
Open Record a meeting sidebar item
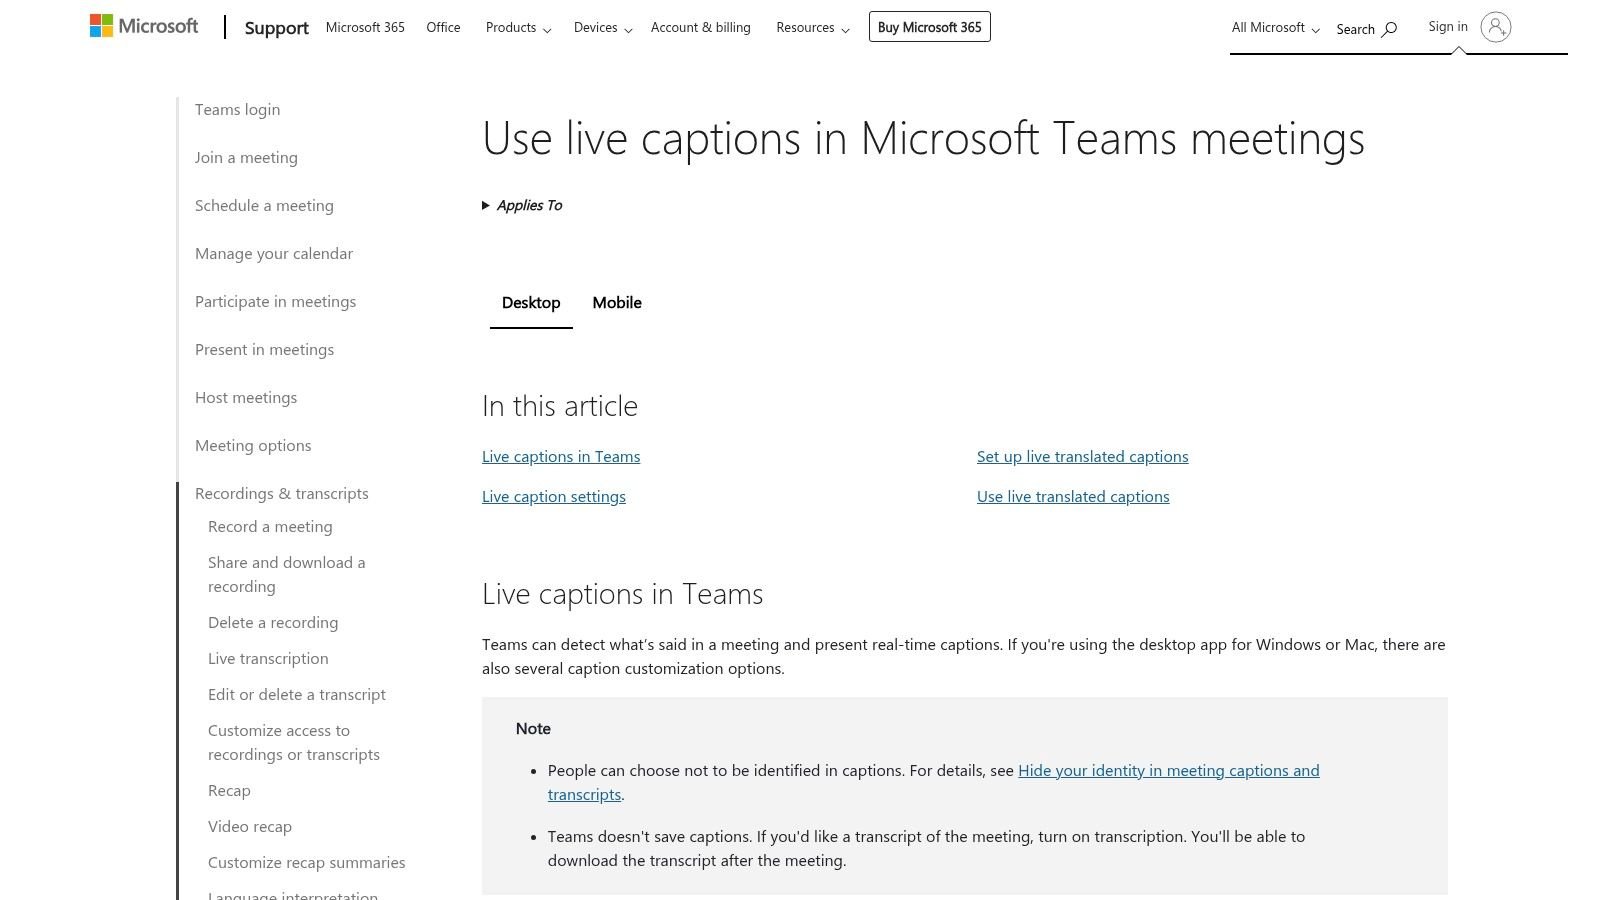(270, 527)
